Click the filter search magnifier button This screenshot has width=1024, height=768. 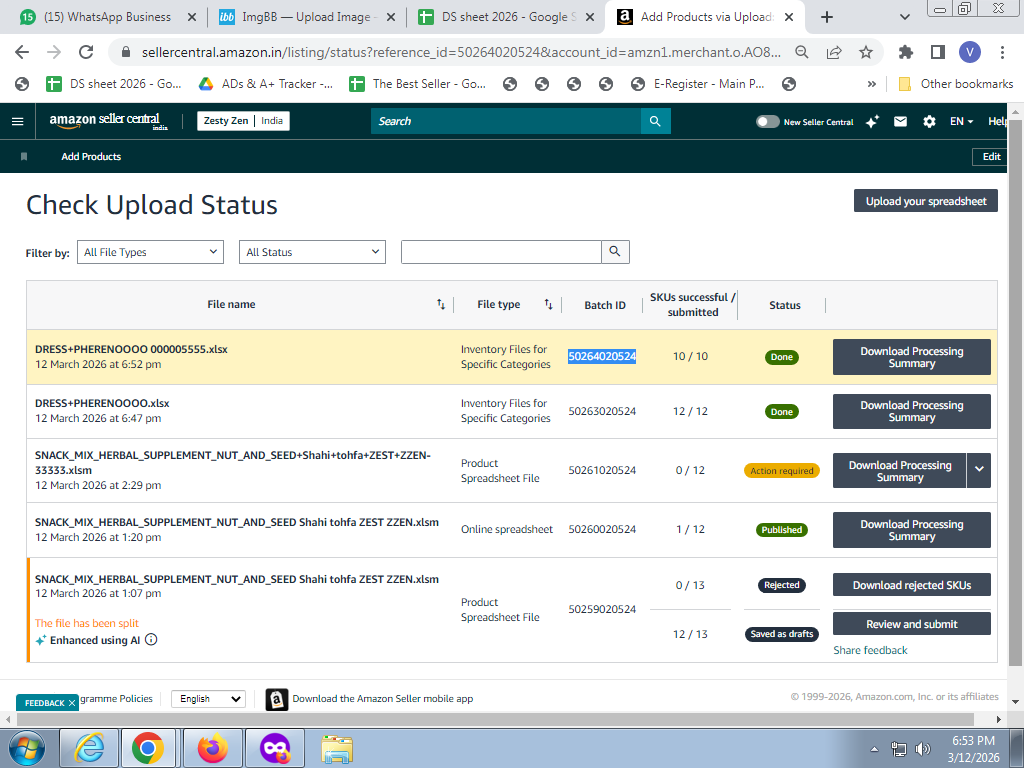point(615,251)
